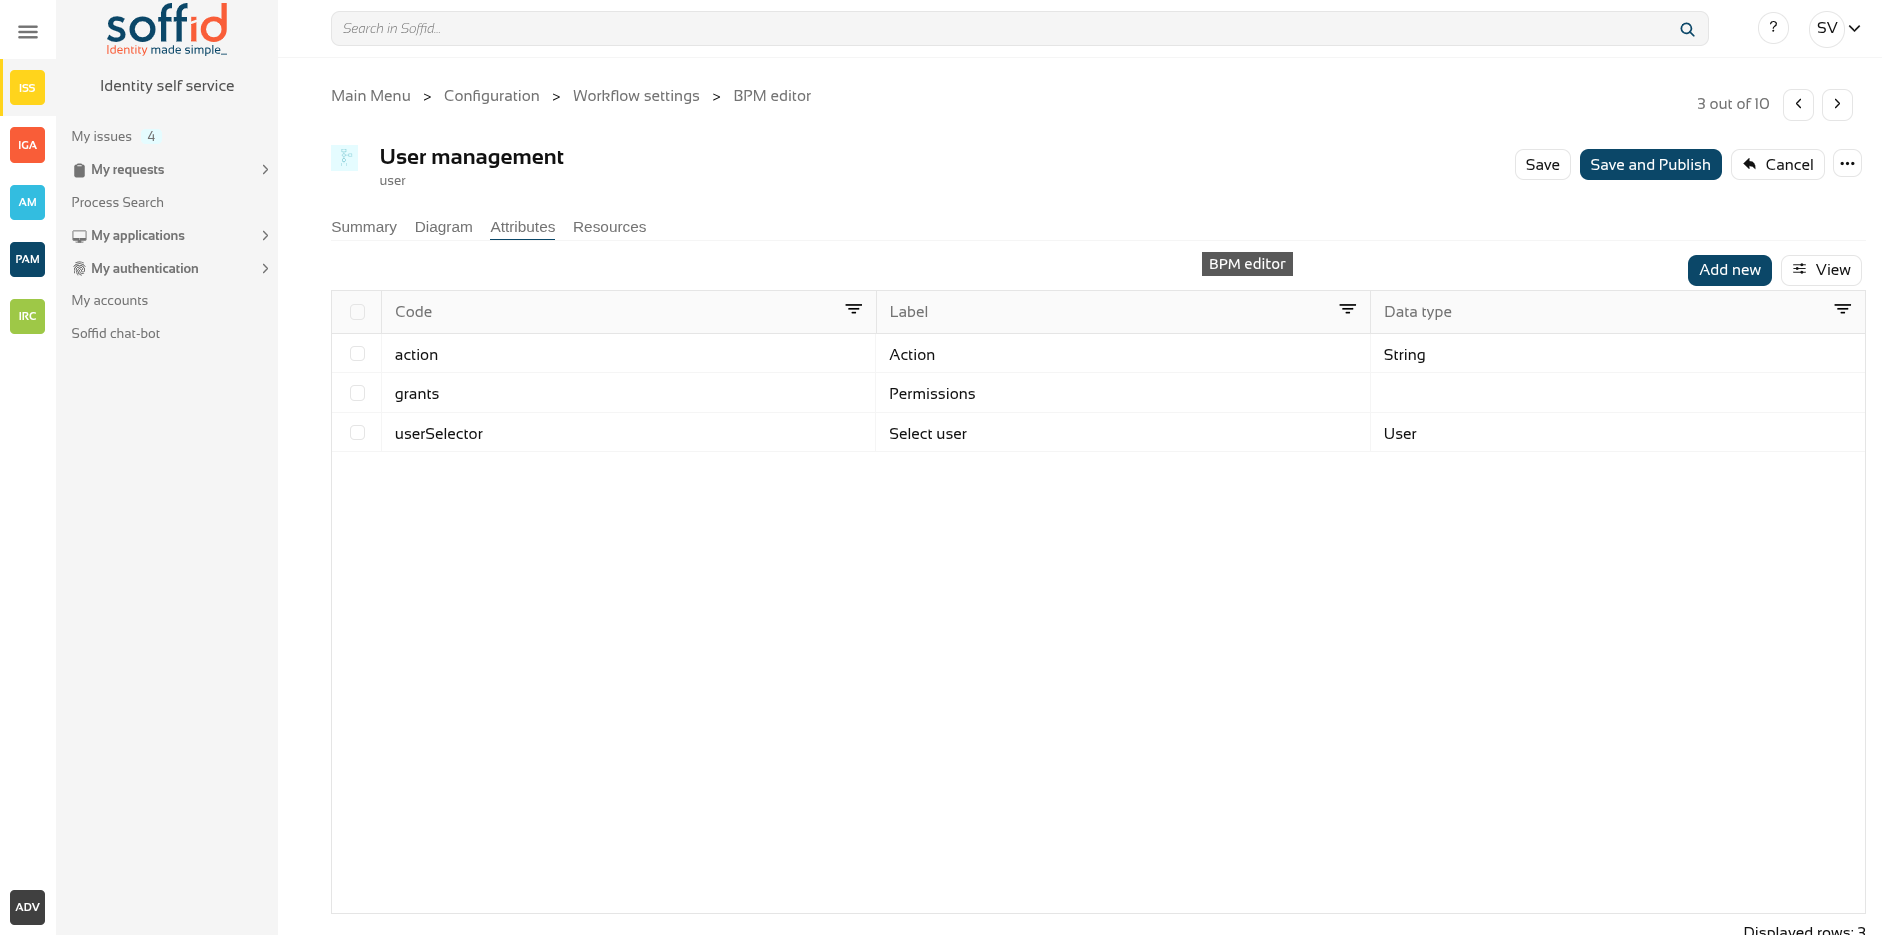Open the SV user account dropdown

pyautogui.click(x=1838, y=28)
